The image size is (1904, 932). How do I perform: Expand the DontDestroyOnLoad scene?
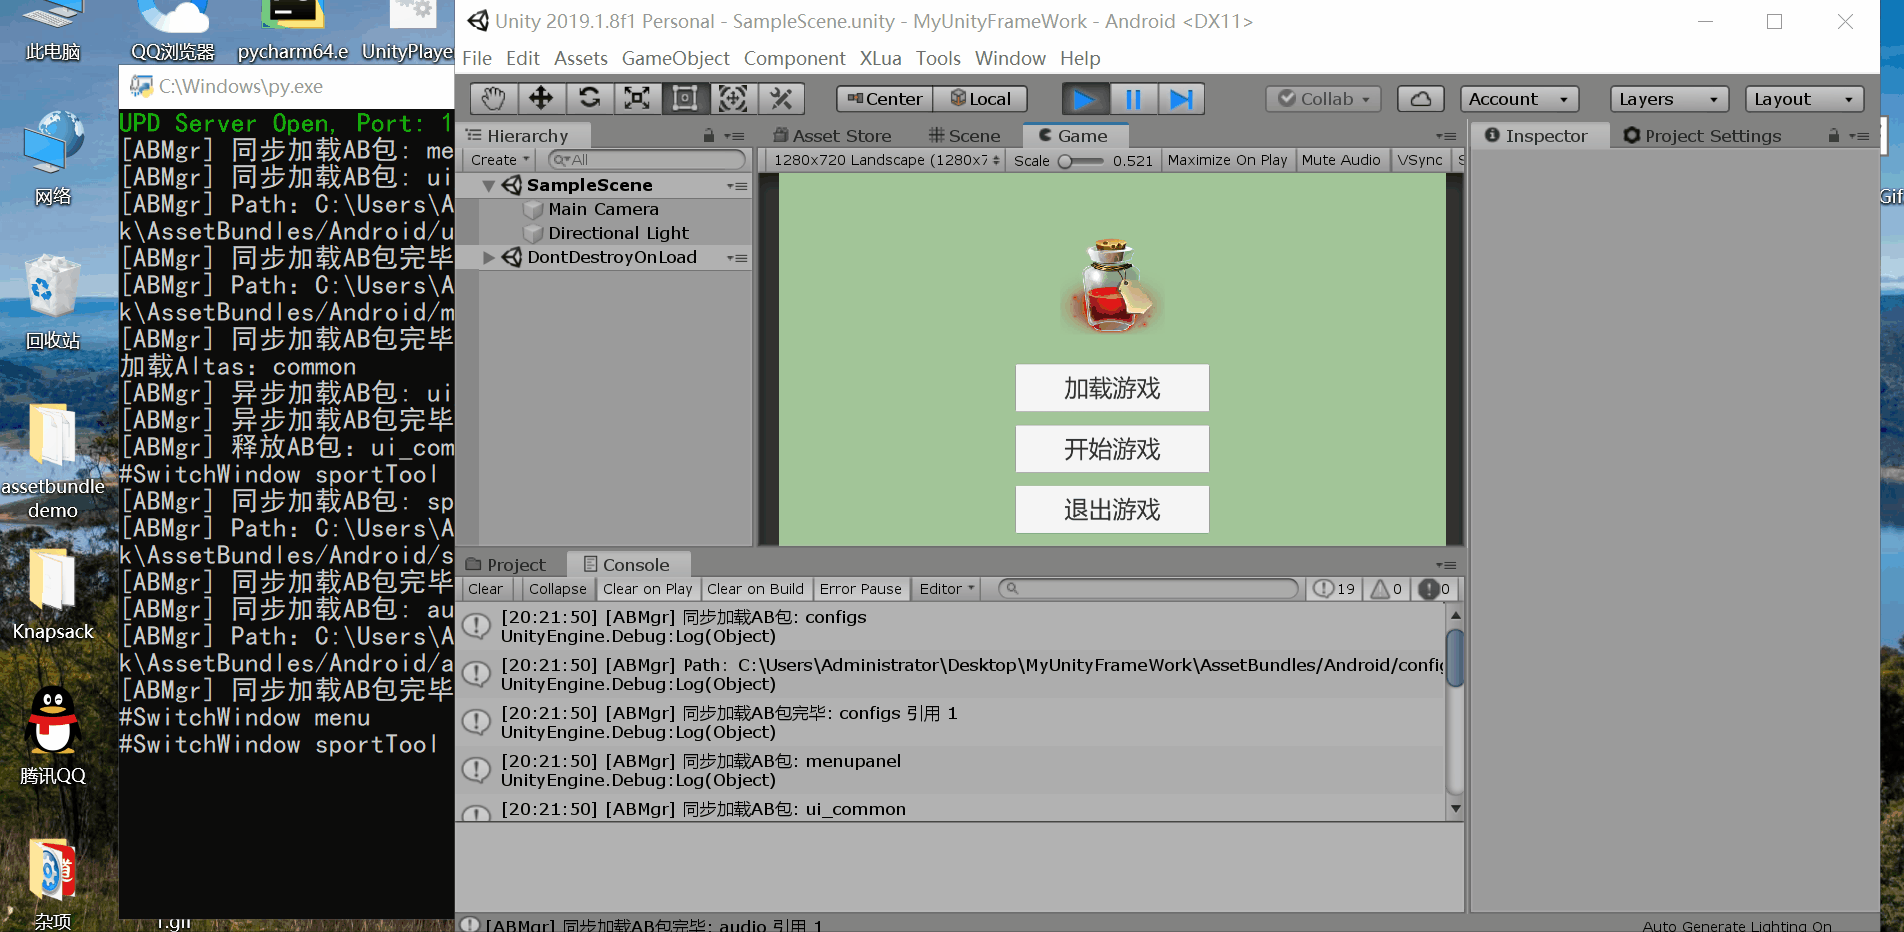(488, 258)
